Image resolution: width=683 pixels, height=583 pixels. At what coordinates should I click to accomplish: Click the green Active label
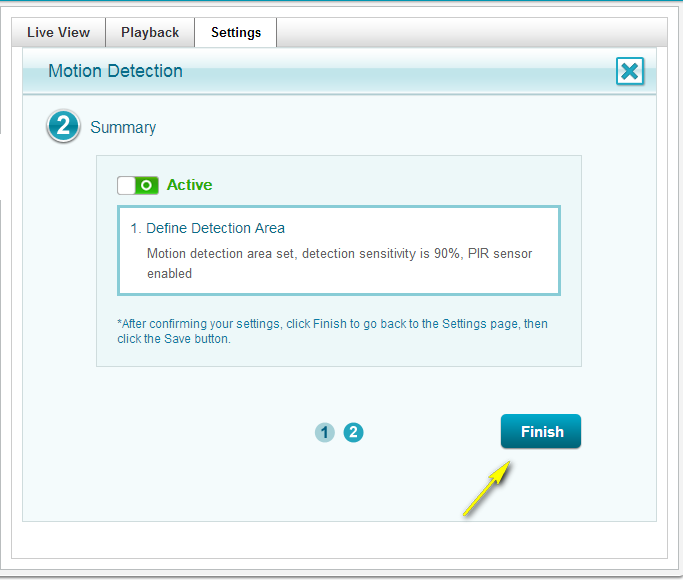pyautogui.click(x=189, y=185)
